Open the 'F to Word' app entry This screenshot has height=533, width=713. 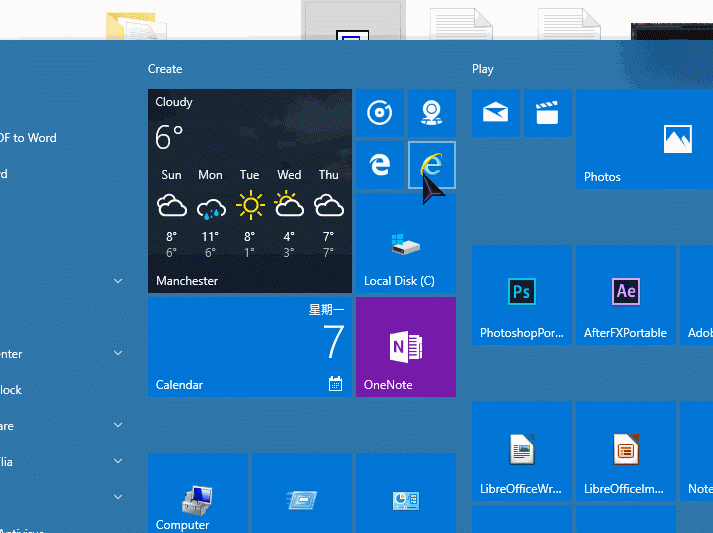[28, 138]
